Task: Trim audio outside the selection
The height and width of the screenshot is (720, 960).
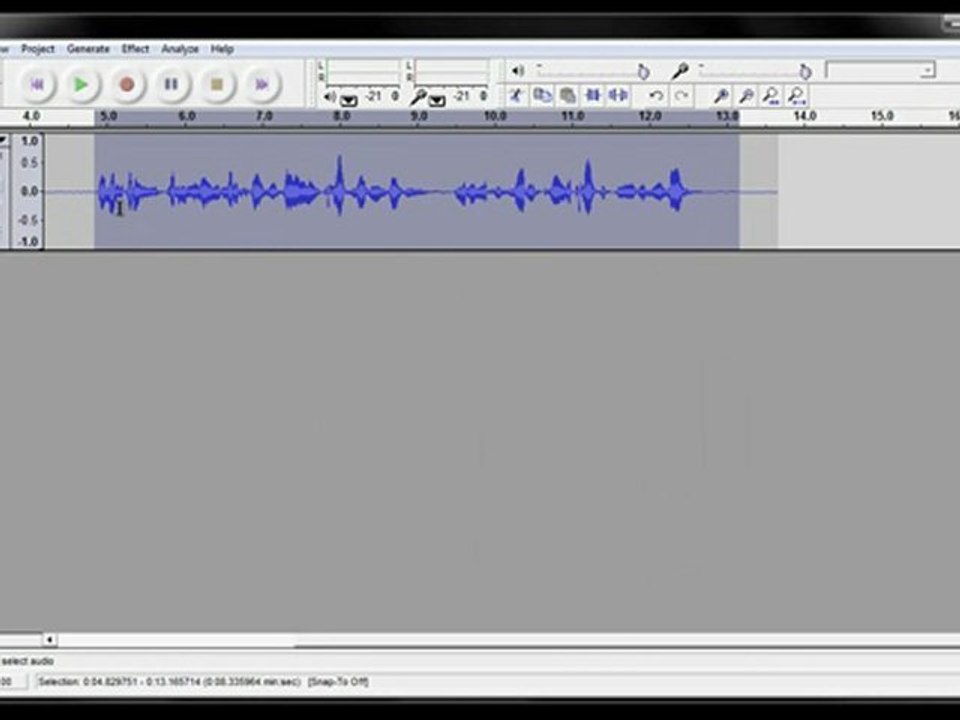Action: click(x=593, y=96)
